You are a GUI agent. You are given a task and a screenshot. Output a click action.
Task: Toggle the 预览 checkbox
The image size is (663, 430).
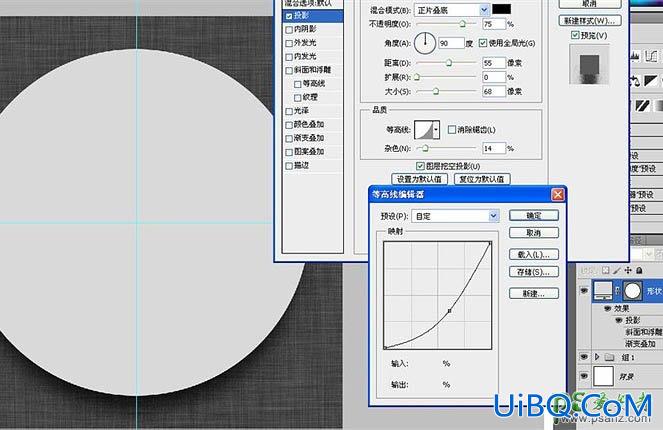click(x=575, y=35)
